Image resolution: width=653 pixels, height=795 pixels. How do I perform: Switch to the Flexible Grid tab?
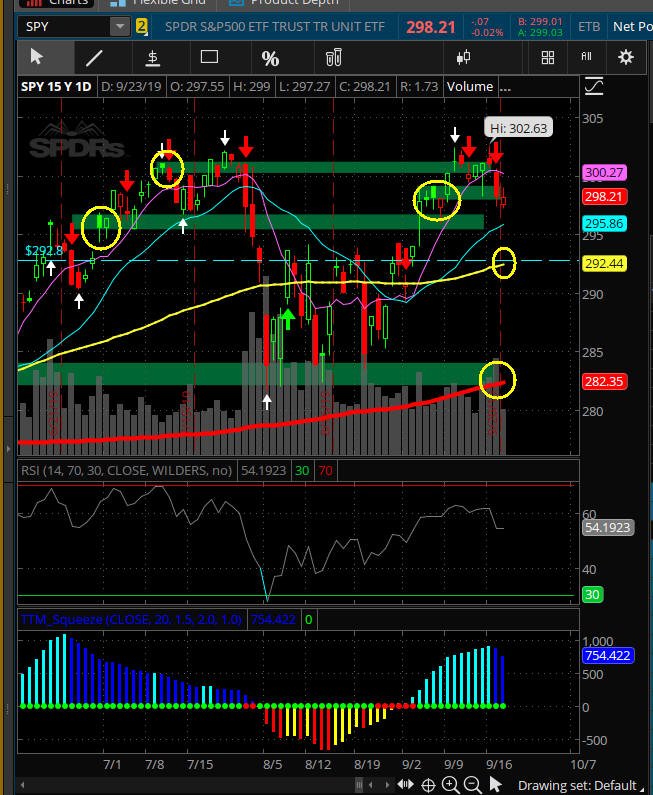[157, 3]
